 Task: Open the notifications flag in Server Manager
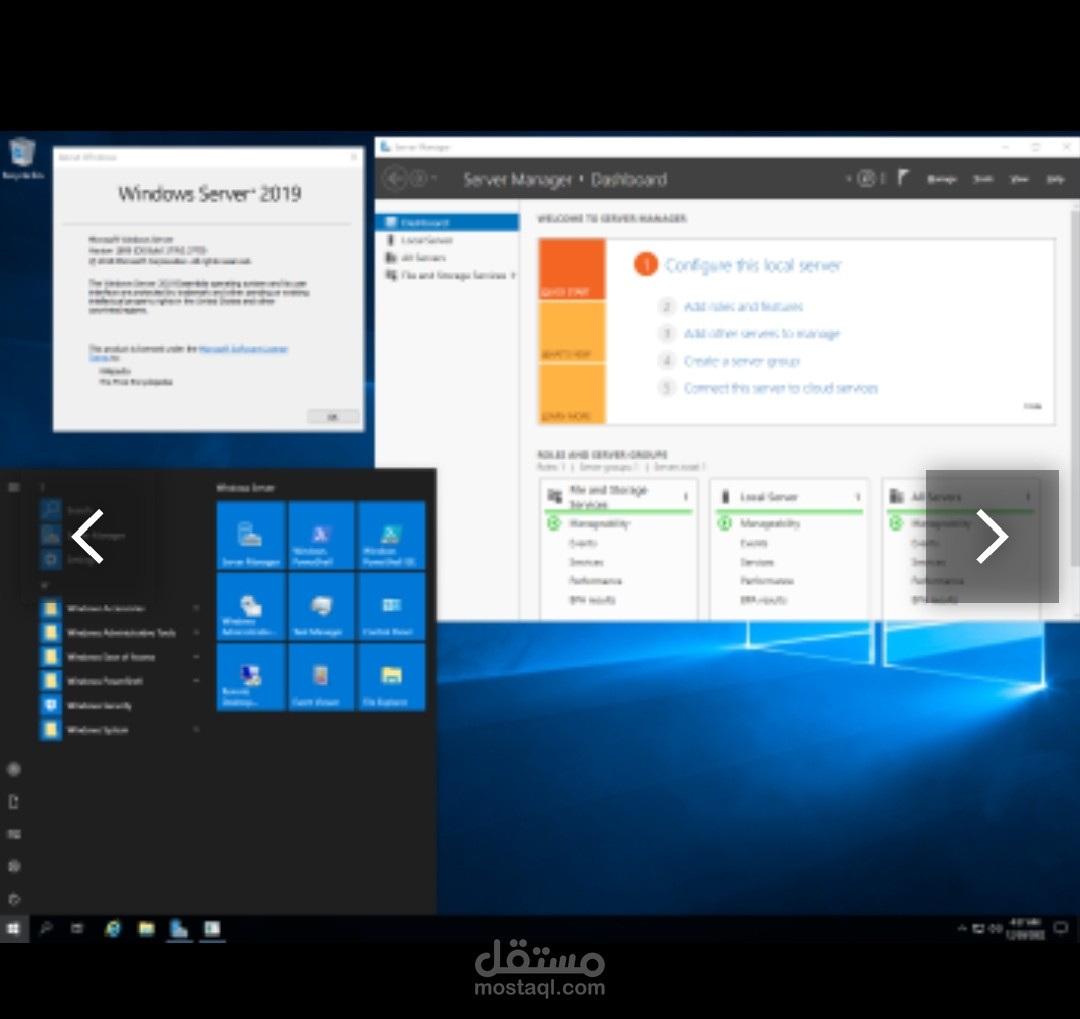coord(903,178)
